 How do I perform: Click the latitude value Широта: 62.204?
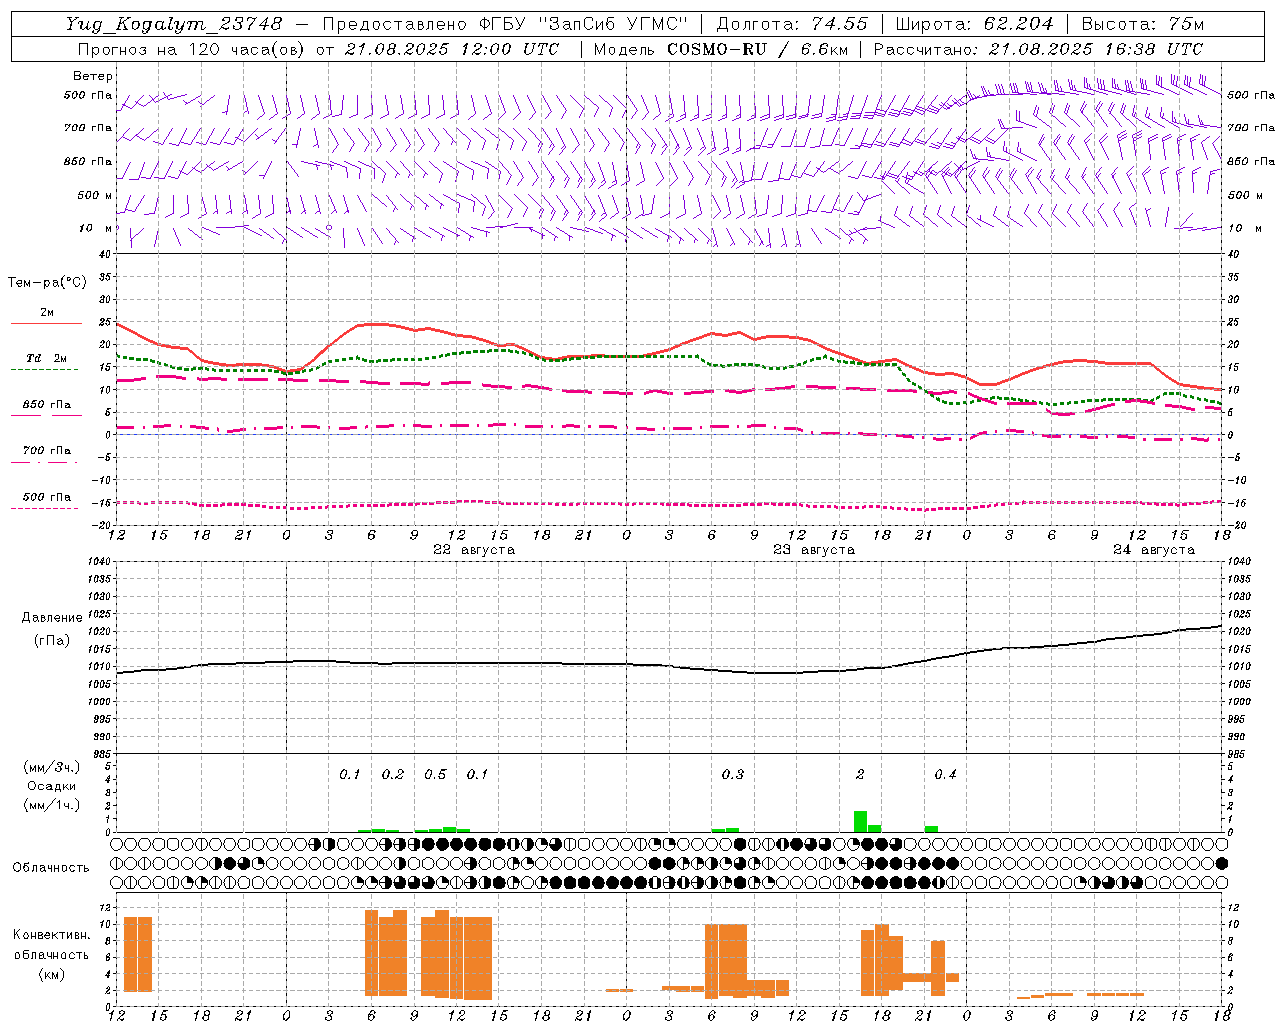coord(974,24)
